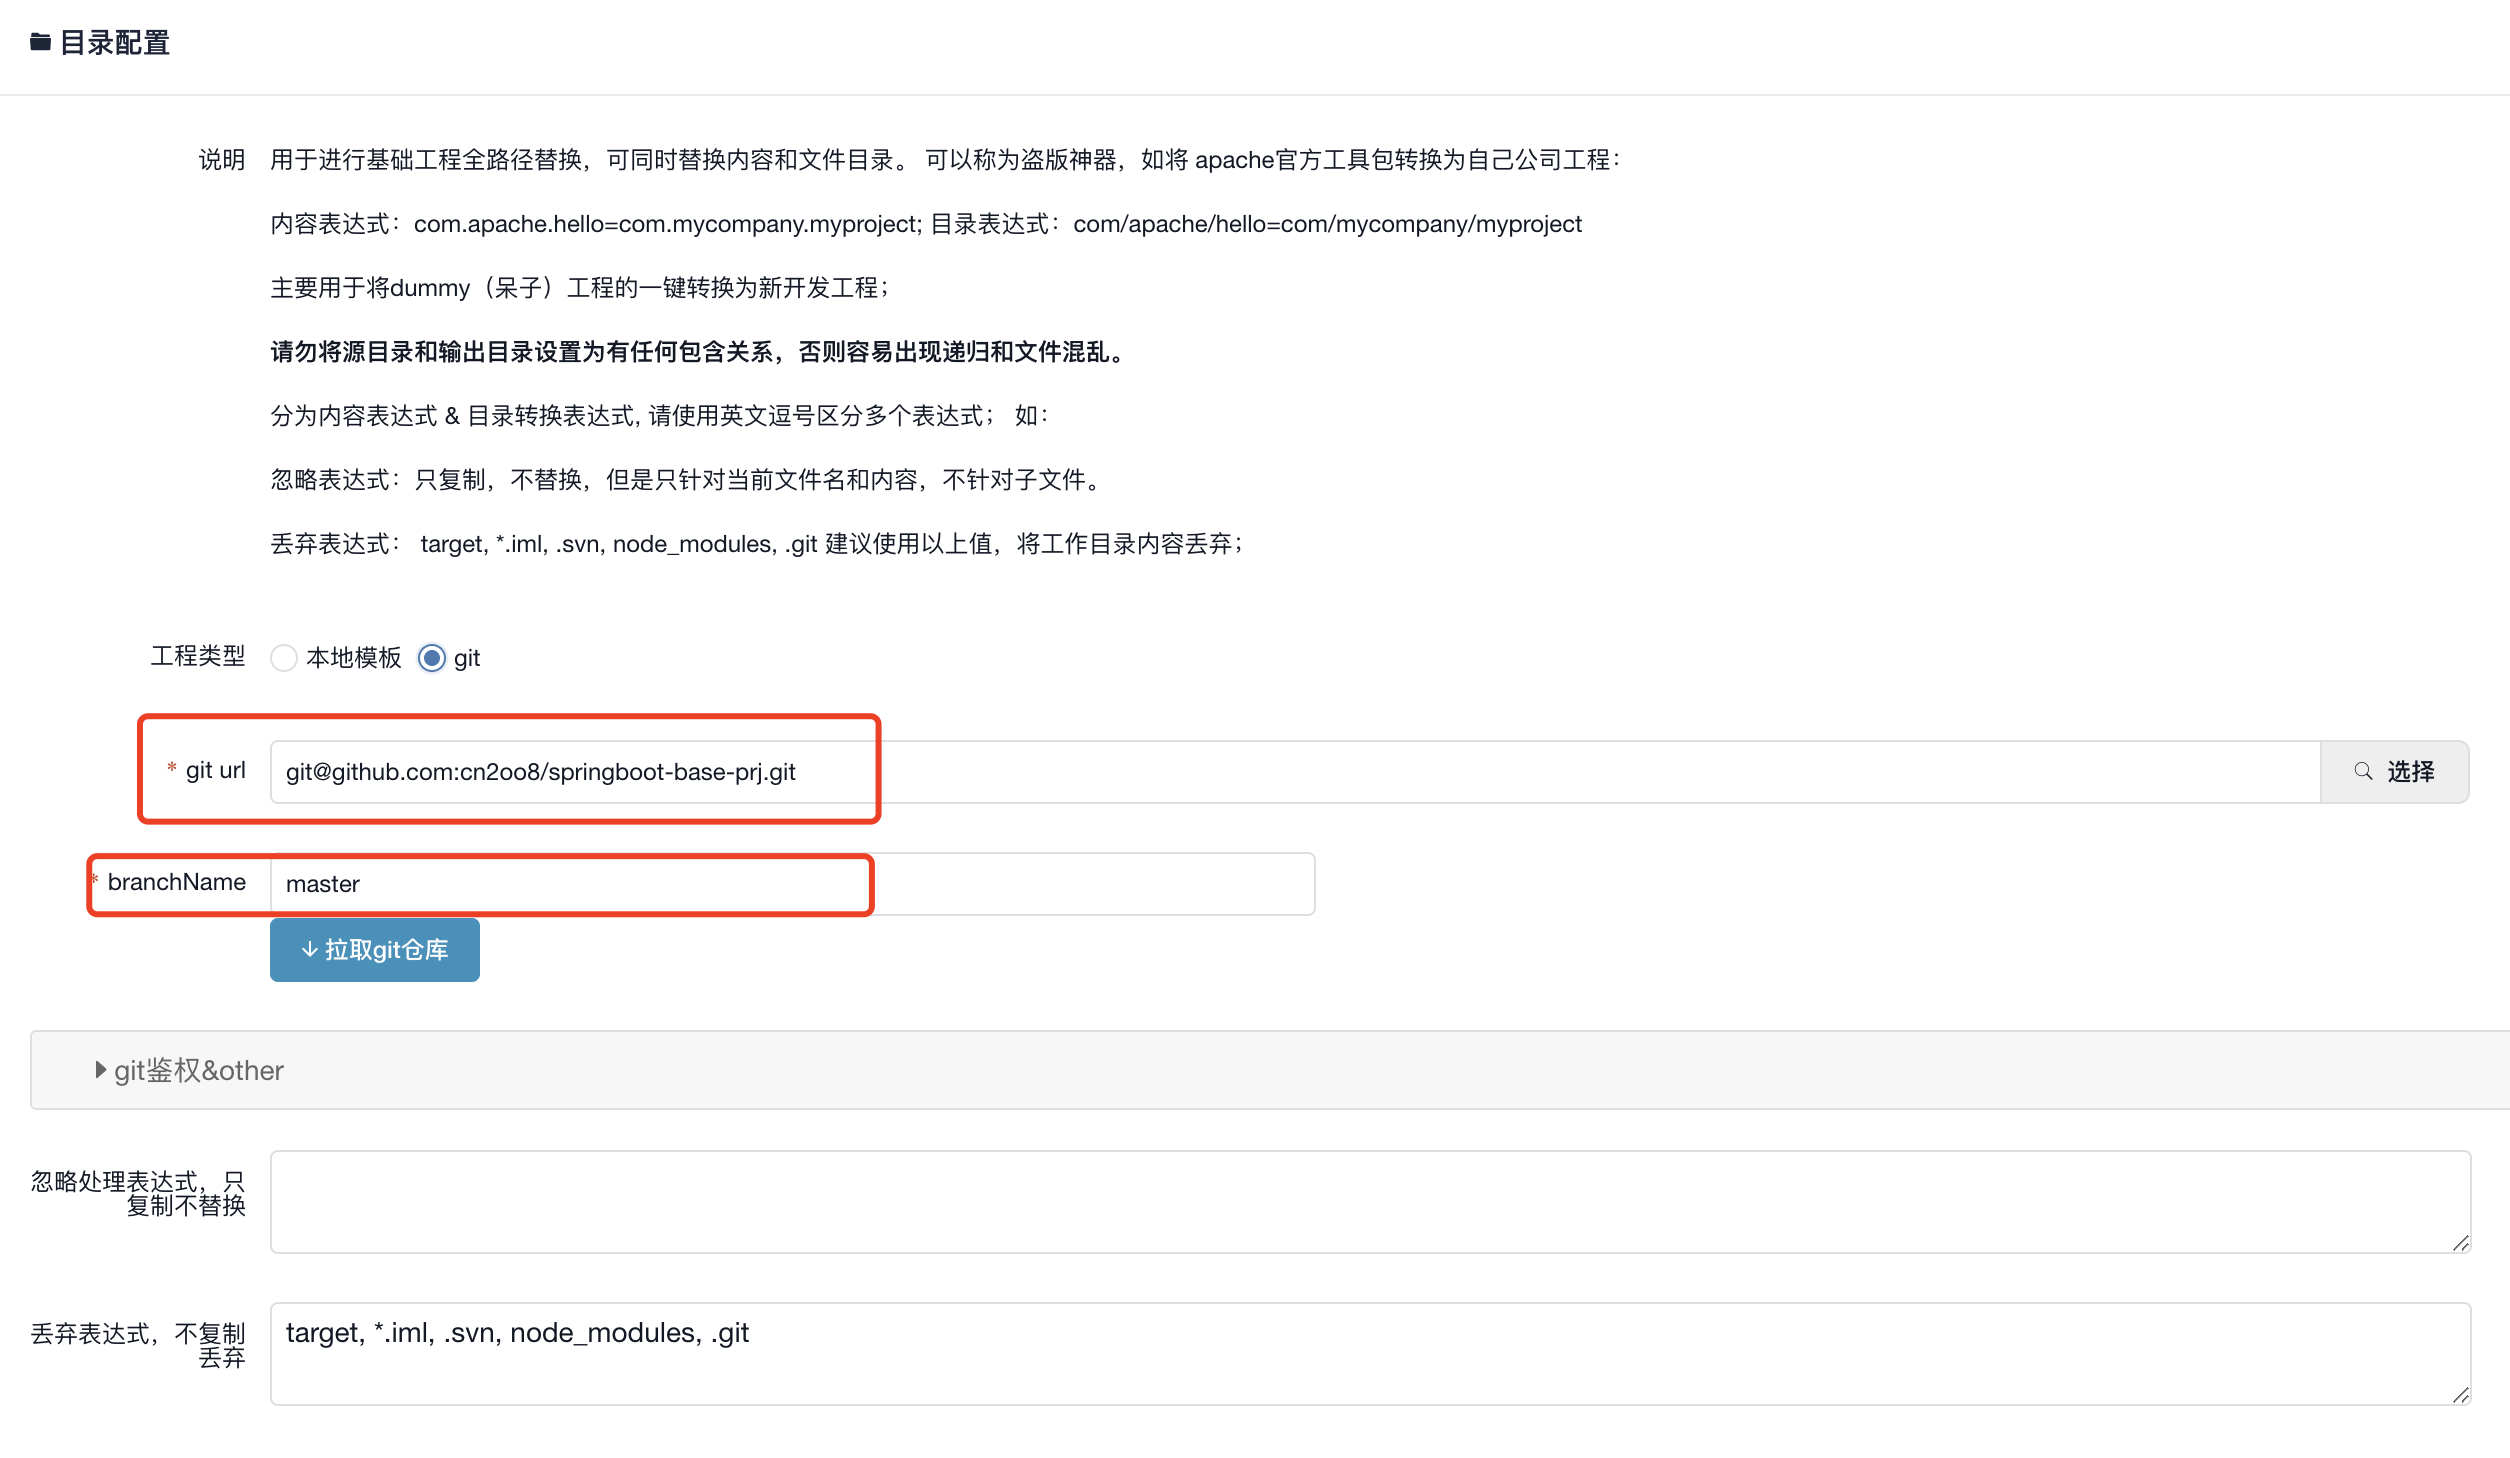Click the line mentioning dummy（呆子）工程
Viewport: 2510px width, 1458px height.
tap(580, 288)
